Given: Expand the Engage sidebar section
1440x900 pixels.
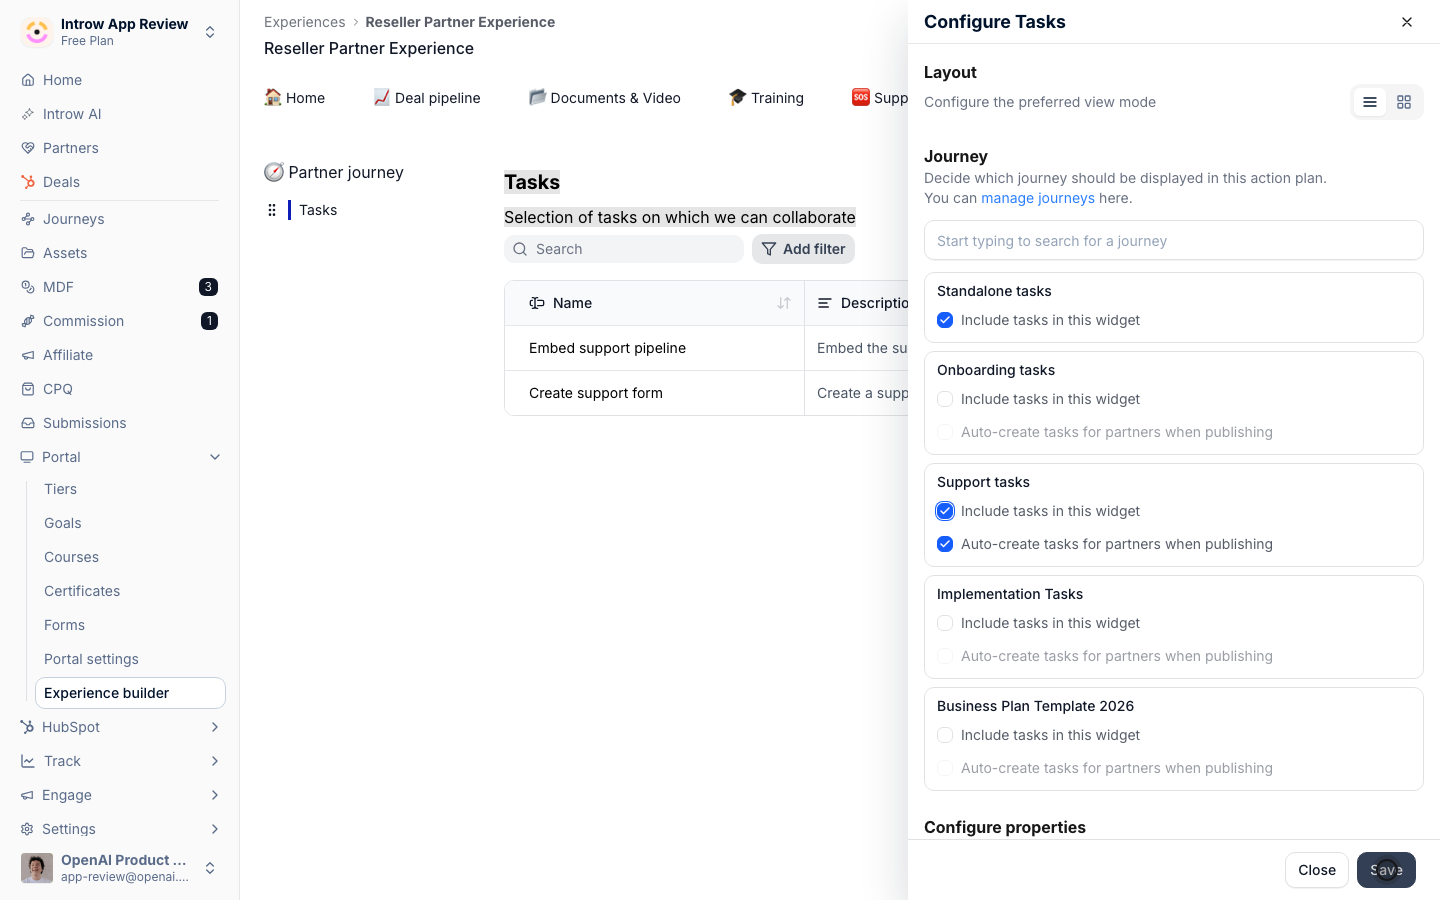Looking at the screenshot, I should pyautogui.click(x=215, y=795).
